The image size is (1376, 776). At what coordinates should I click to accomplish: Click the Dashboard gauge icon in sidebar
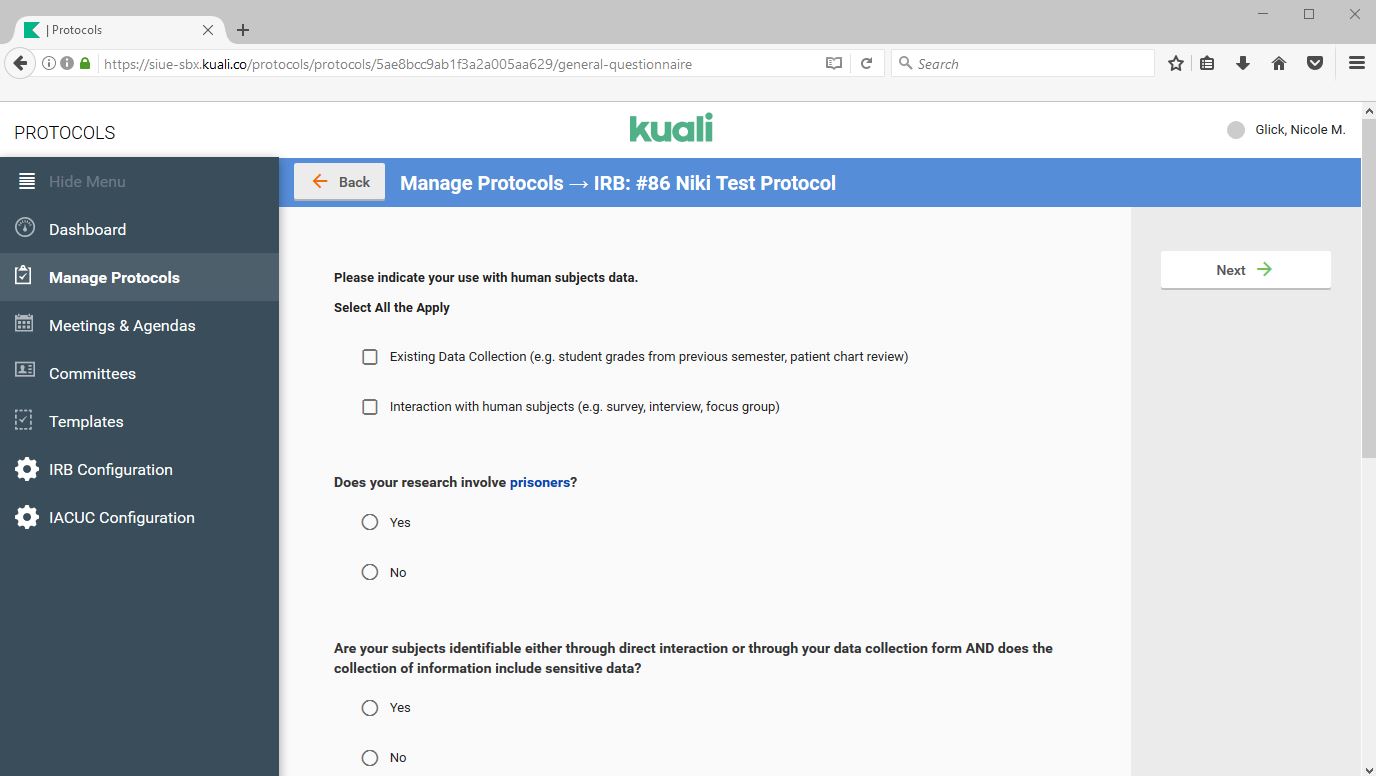click(x=26, y=229)
